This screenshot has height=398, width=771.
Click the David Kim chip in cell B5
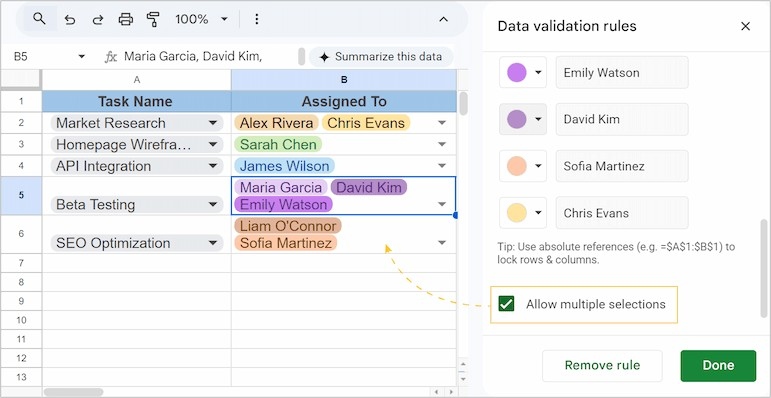(369, 187)
